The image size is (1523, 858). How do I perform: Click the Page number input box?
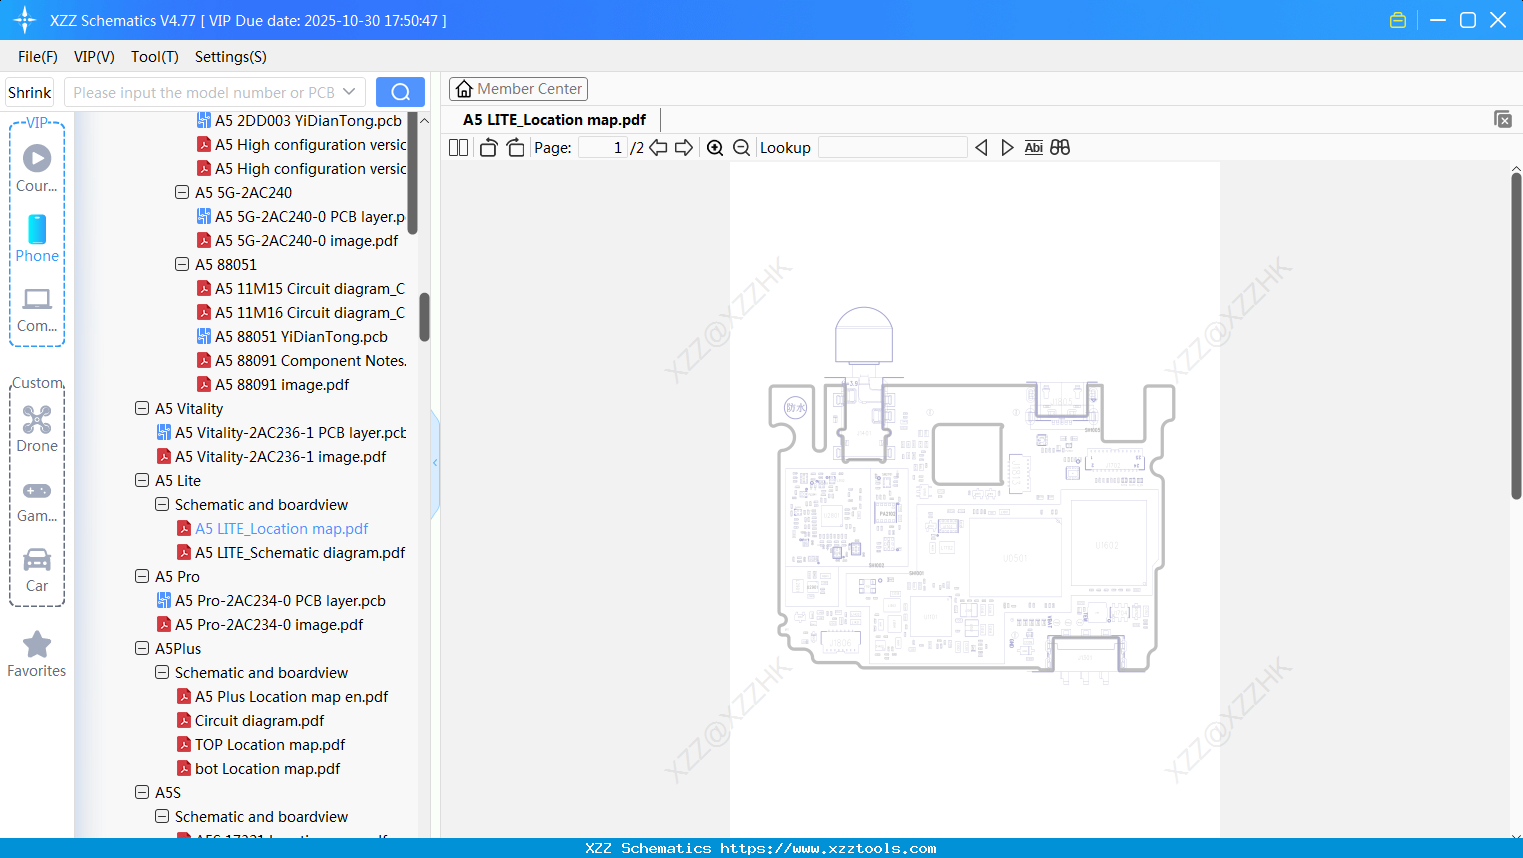[x=603, y=148]
